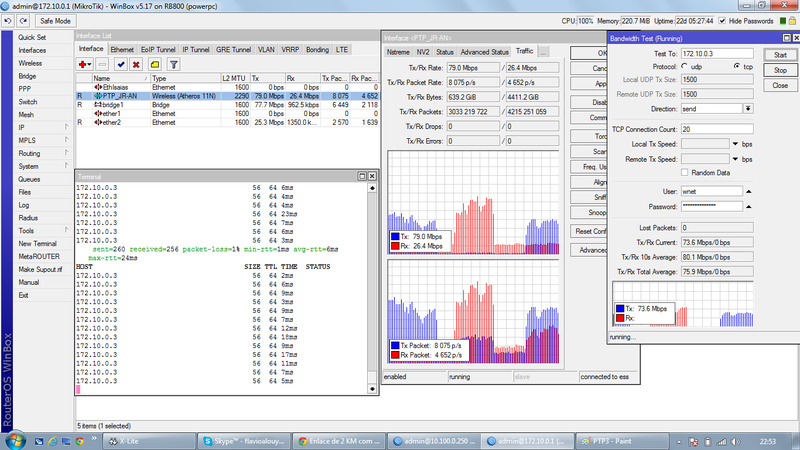Image resolution: width=800 pixels, height=450 pixels.
Task: Click the lock icon in WinBox toolbar
Action: click(792, 21)
